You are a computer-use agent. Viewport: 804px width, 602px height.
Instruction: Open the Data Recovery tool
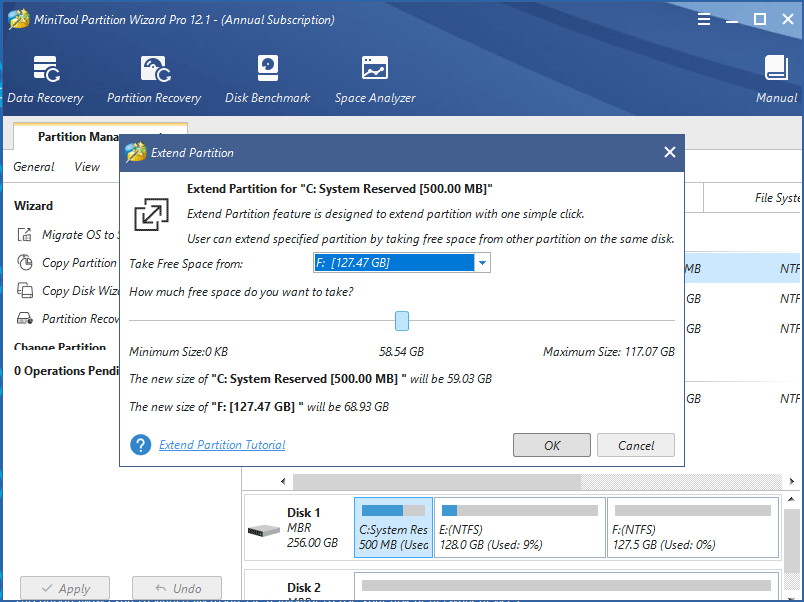coord(45,79)
